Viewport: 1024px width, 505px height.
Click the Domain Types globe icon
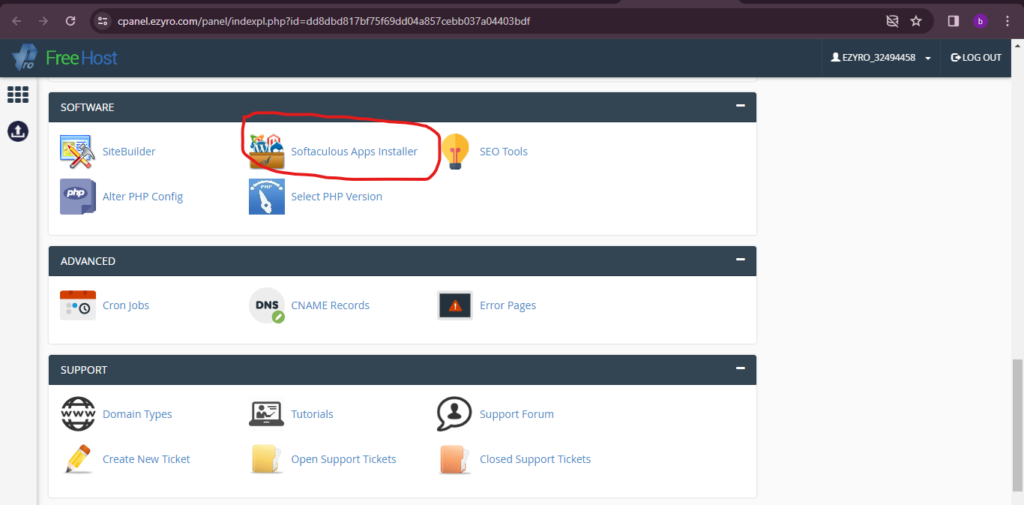click(x=78, y=414)
